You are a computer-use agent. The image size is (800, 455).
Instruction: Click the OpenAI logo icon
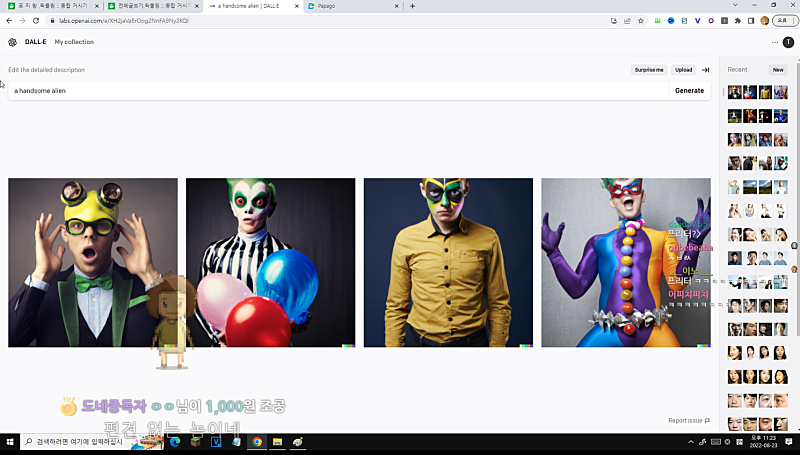13,42
